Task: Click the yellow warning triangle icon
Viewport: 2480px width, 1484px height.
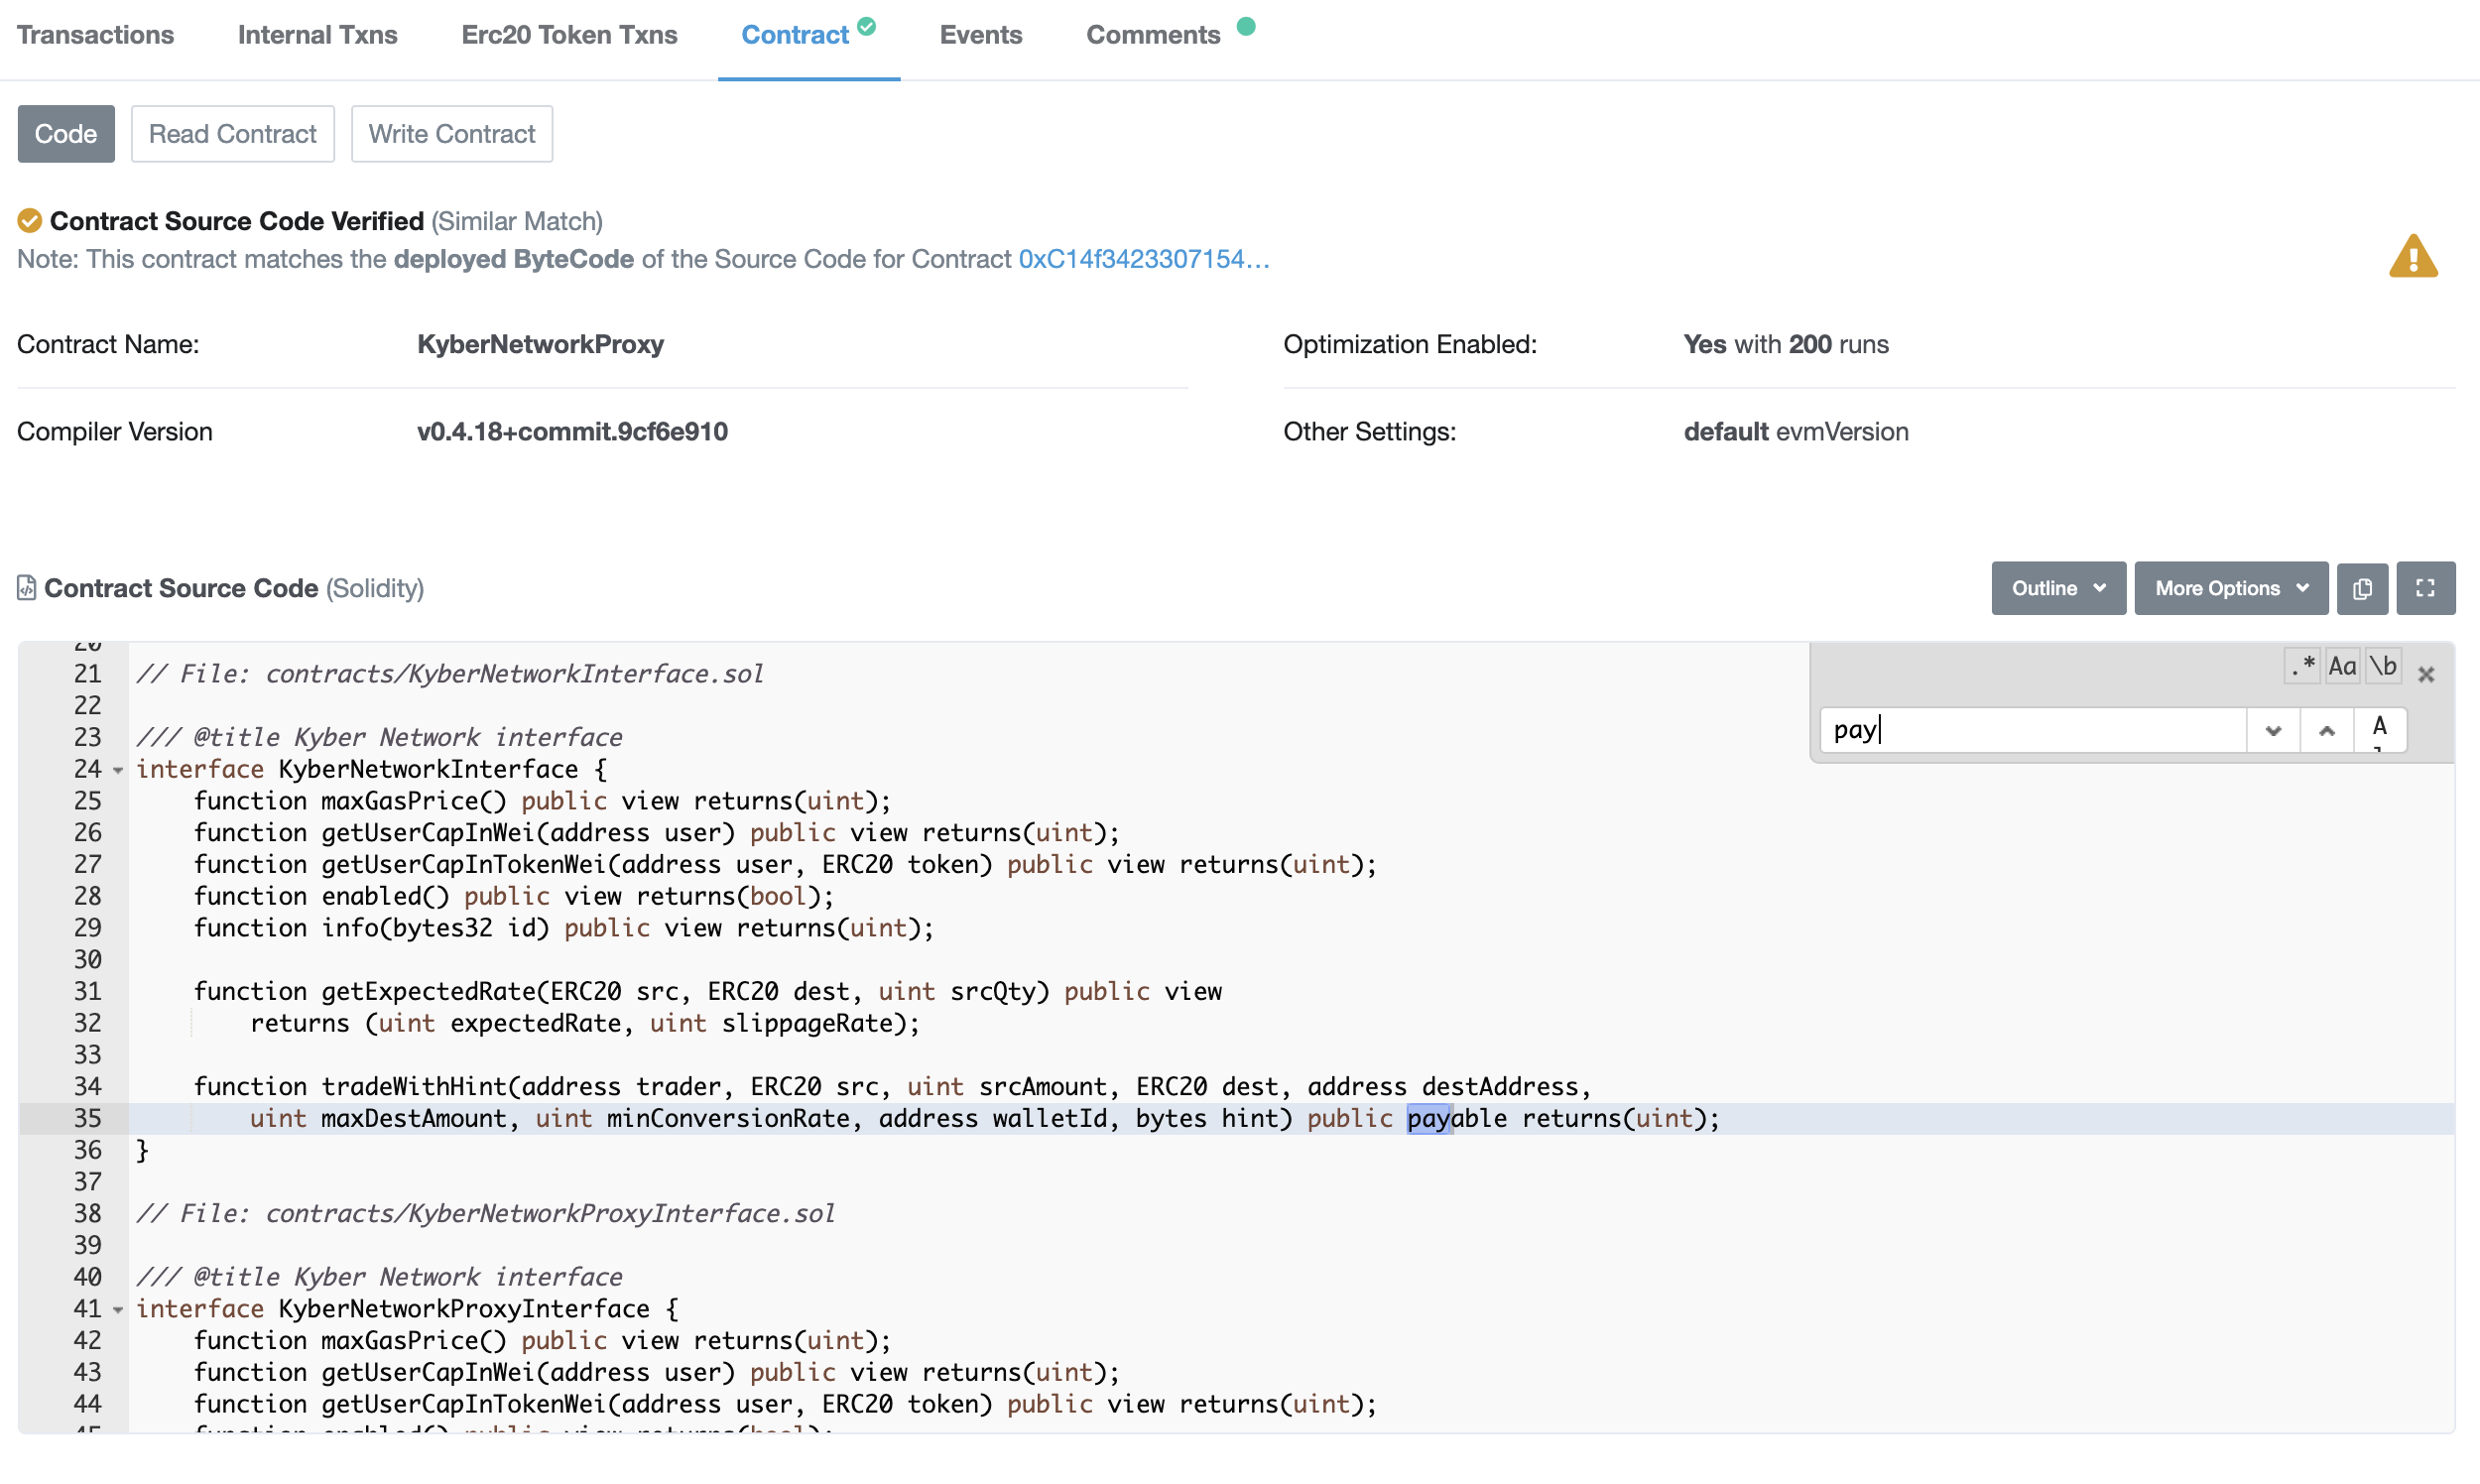Action: (x=2412, y=257)
